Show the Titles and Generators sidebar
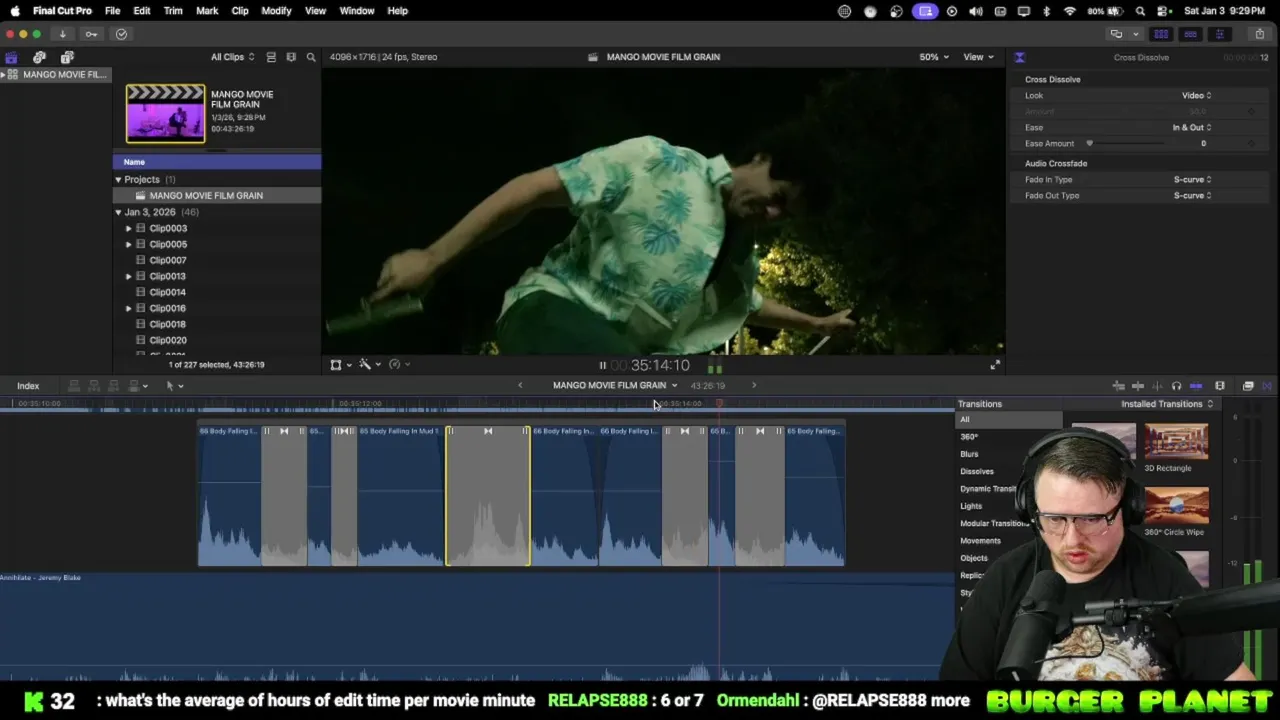This screenshot has width=1280, height=720. click(x=67, y=57)
